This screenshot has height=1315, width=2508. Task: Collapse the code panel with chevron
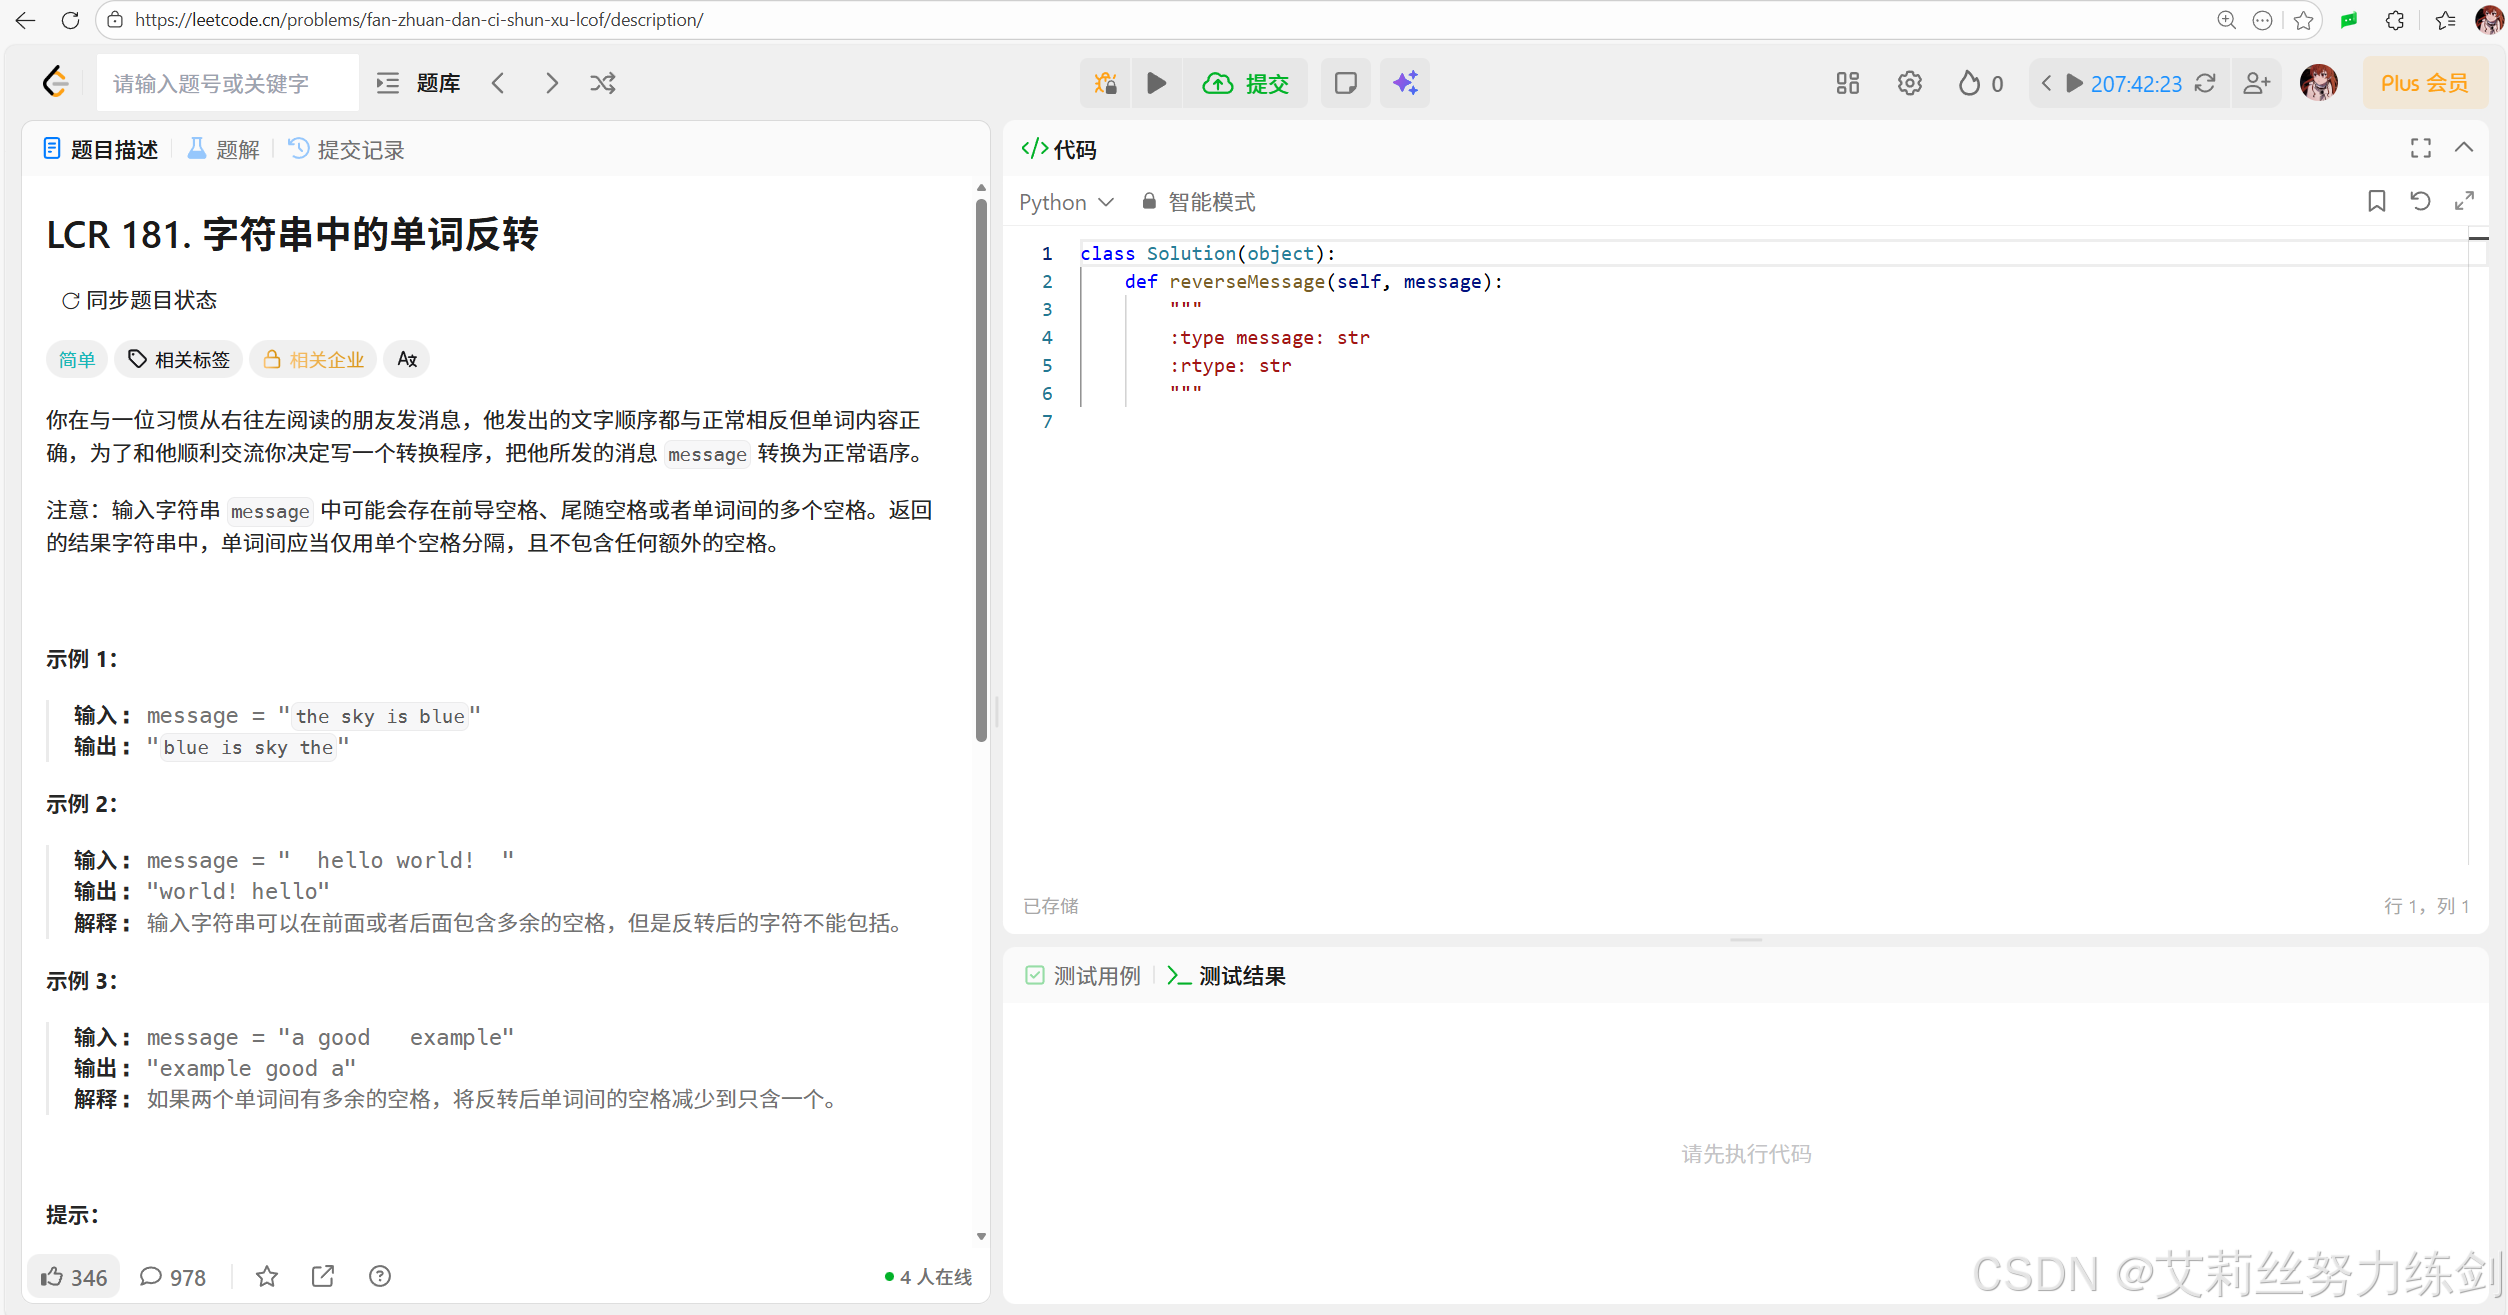(x=2464, y=148)
